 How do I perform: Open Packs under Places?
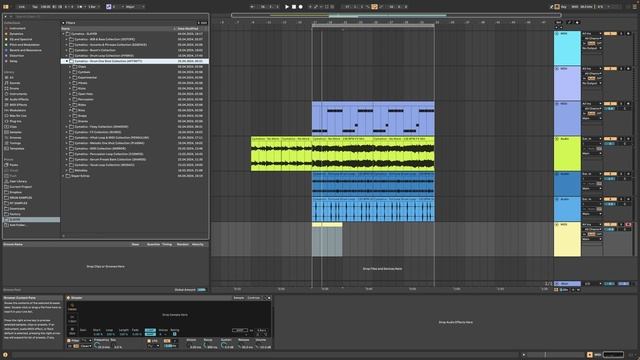pyautogui.click(x=13, y=165)
